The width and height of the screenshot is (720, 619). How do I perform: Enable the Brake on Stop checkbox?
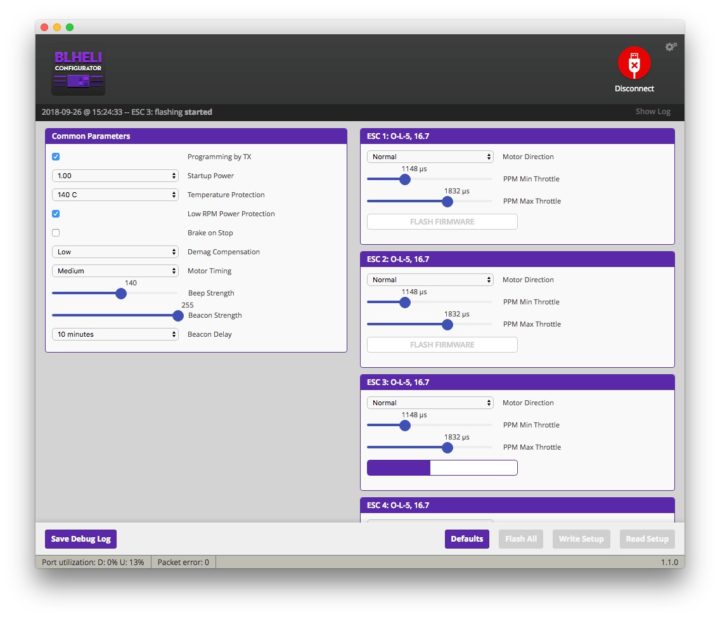[56, 233]
